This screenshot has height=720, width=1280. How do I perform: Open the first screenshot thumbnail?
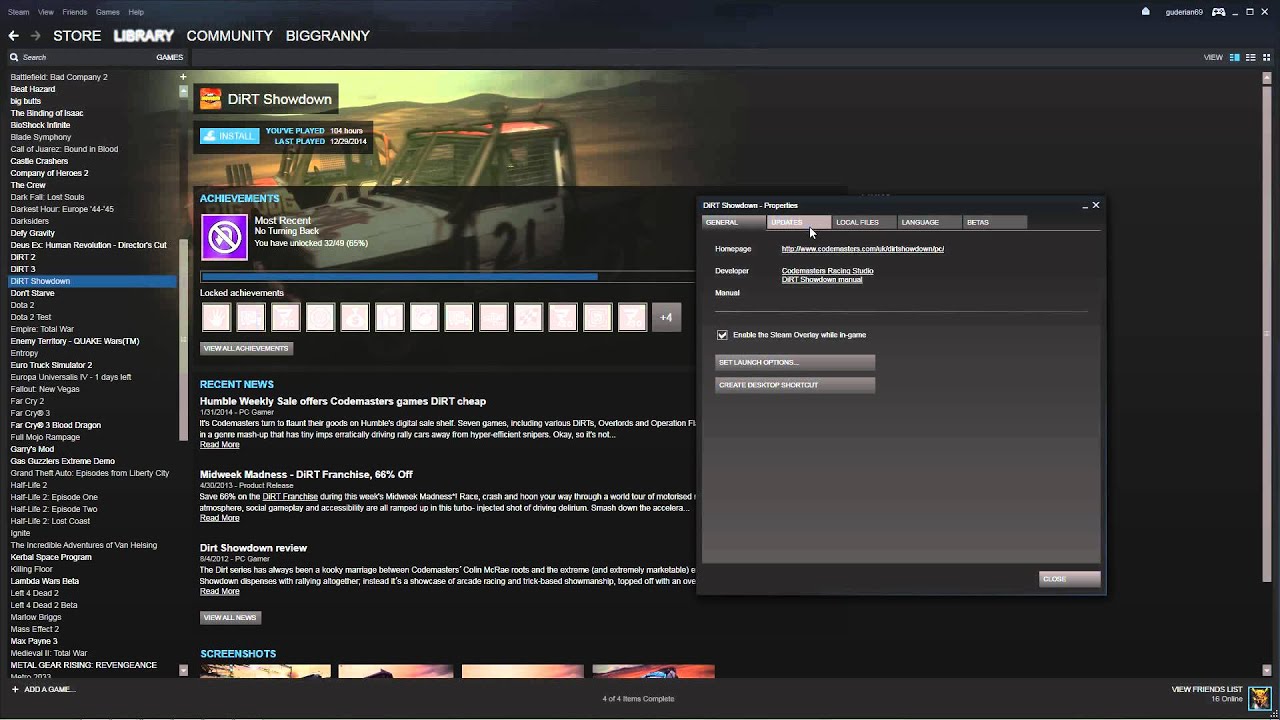tap(265, 671)
